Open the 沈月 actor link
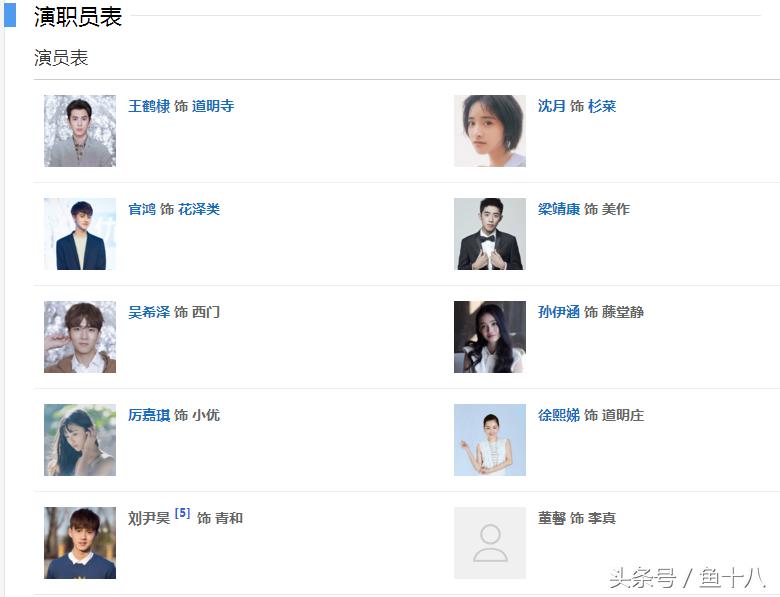The width and height of the screenshot is (780, 597). tap(552, 106)
